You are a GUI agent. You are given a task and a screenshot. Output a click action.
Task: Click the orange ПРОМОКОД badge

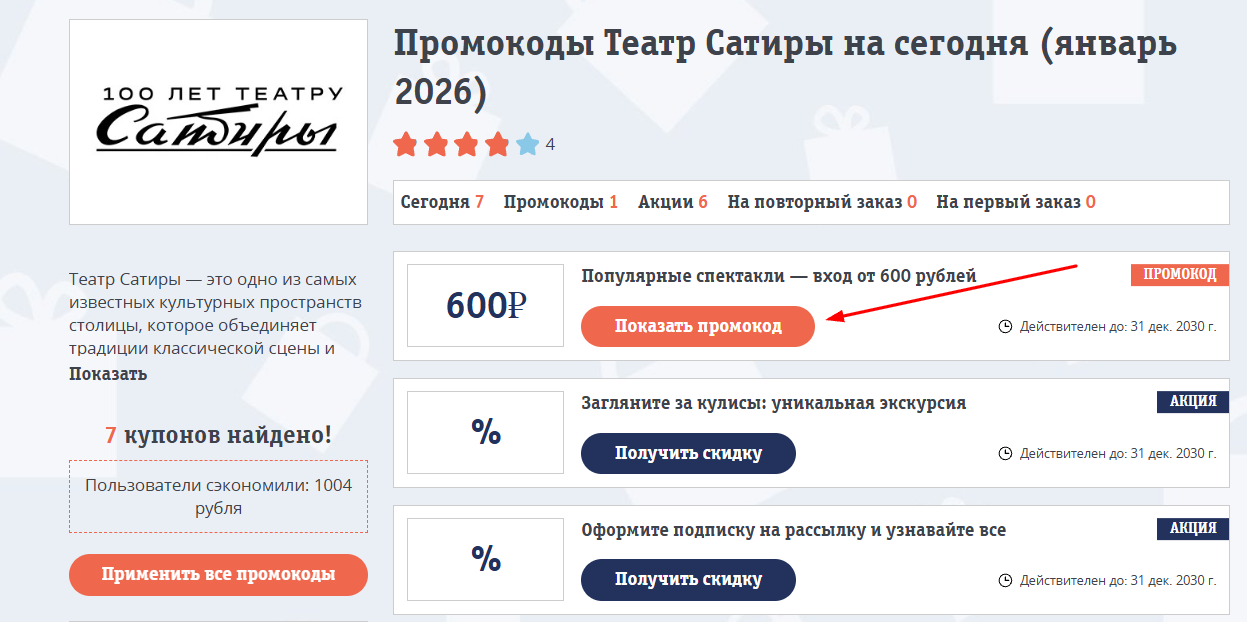coord(1179,273)
